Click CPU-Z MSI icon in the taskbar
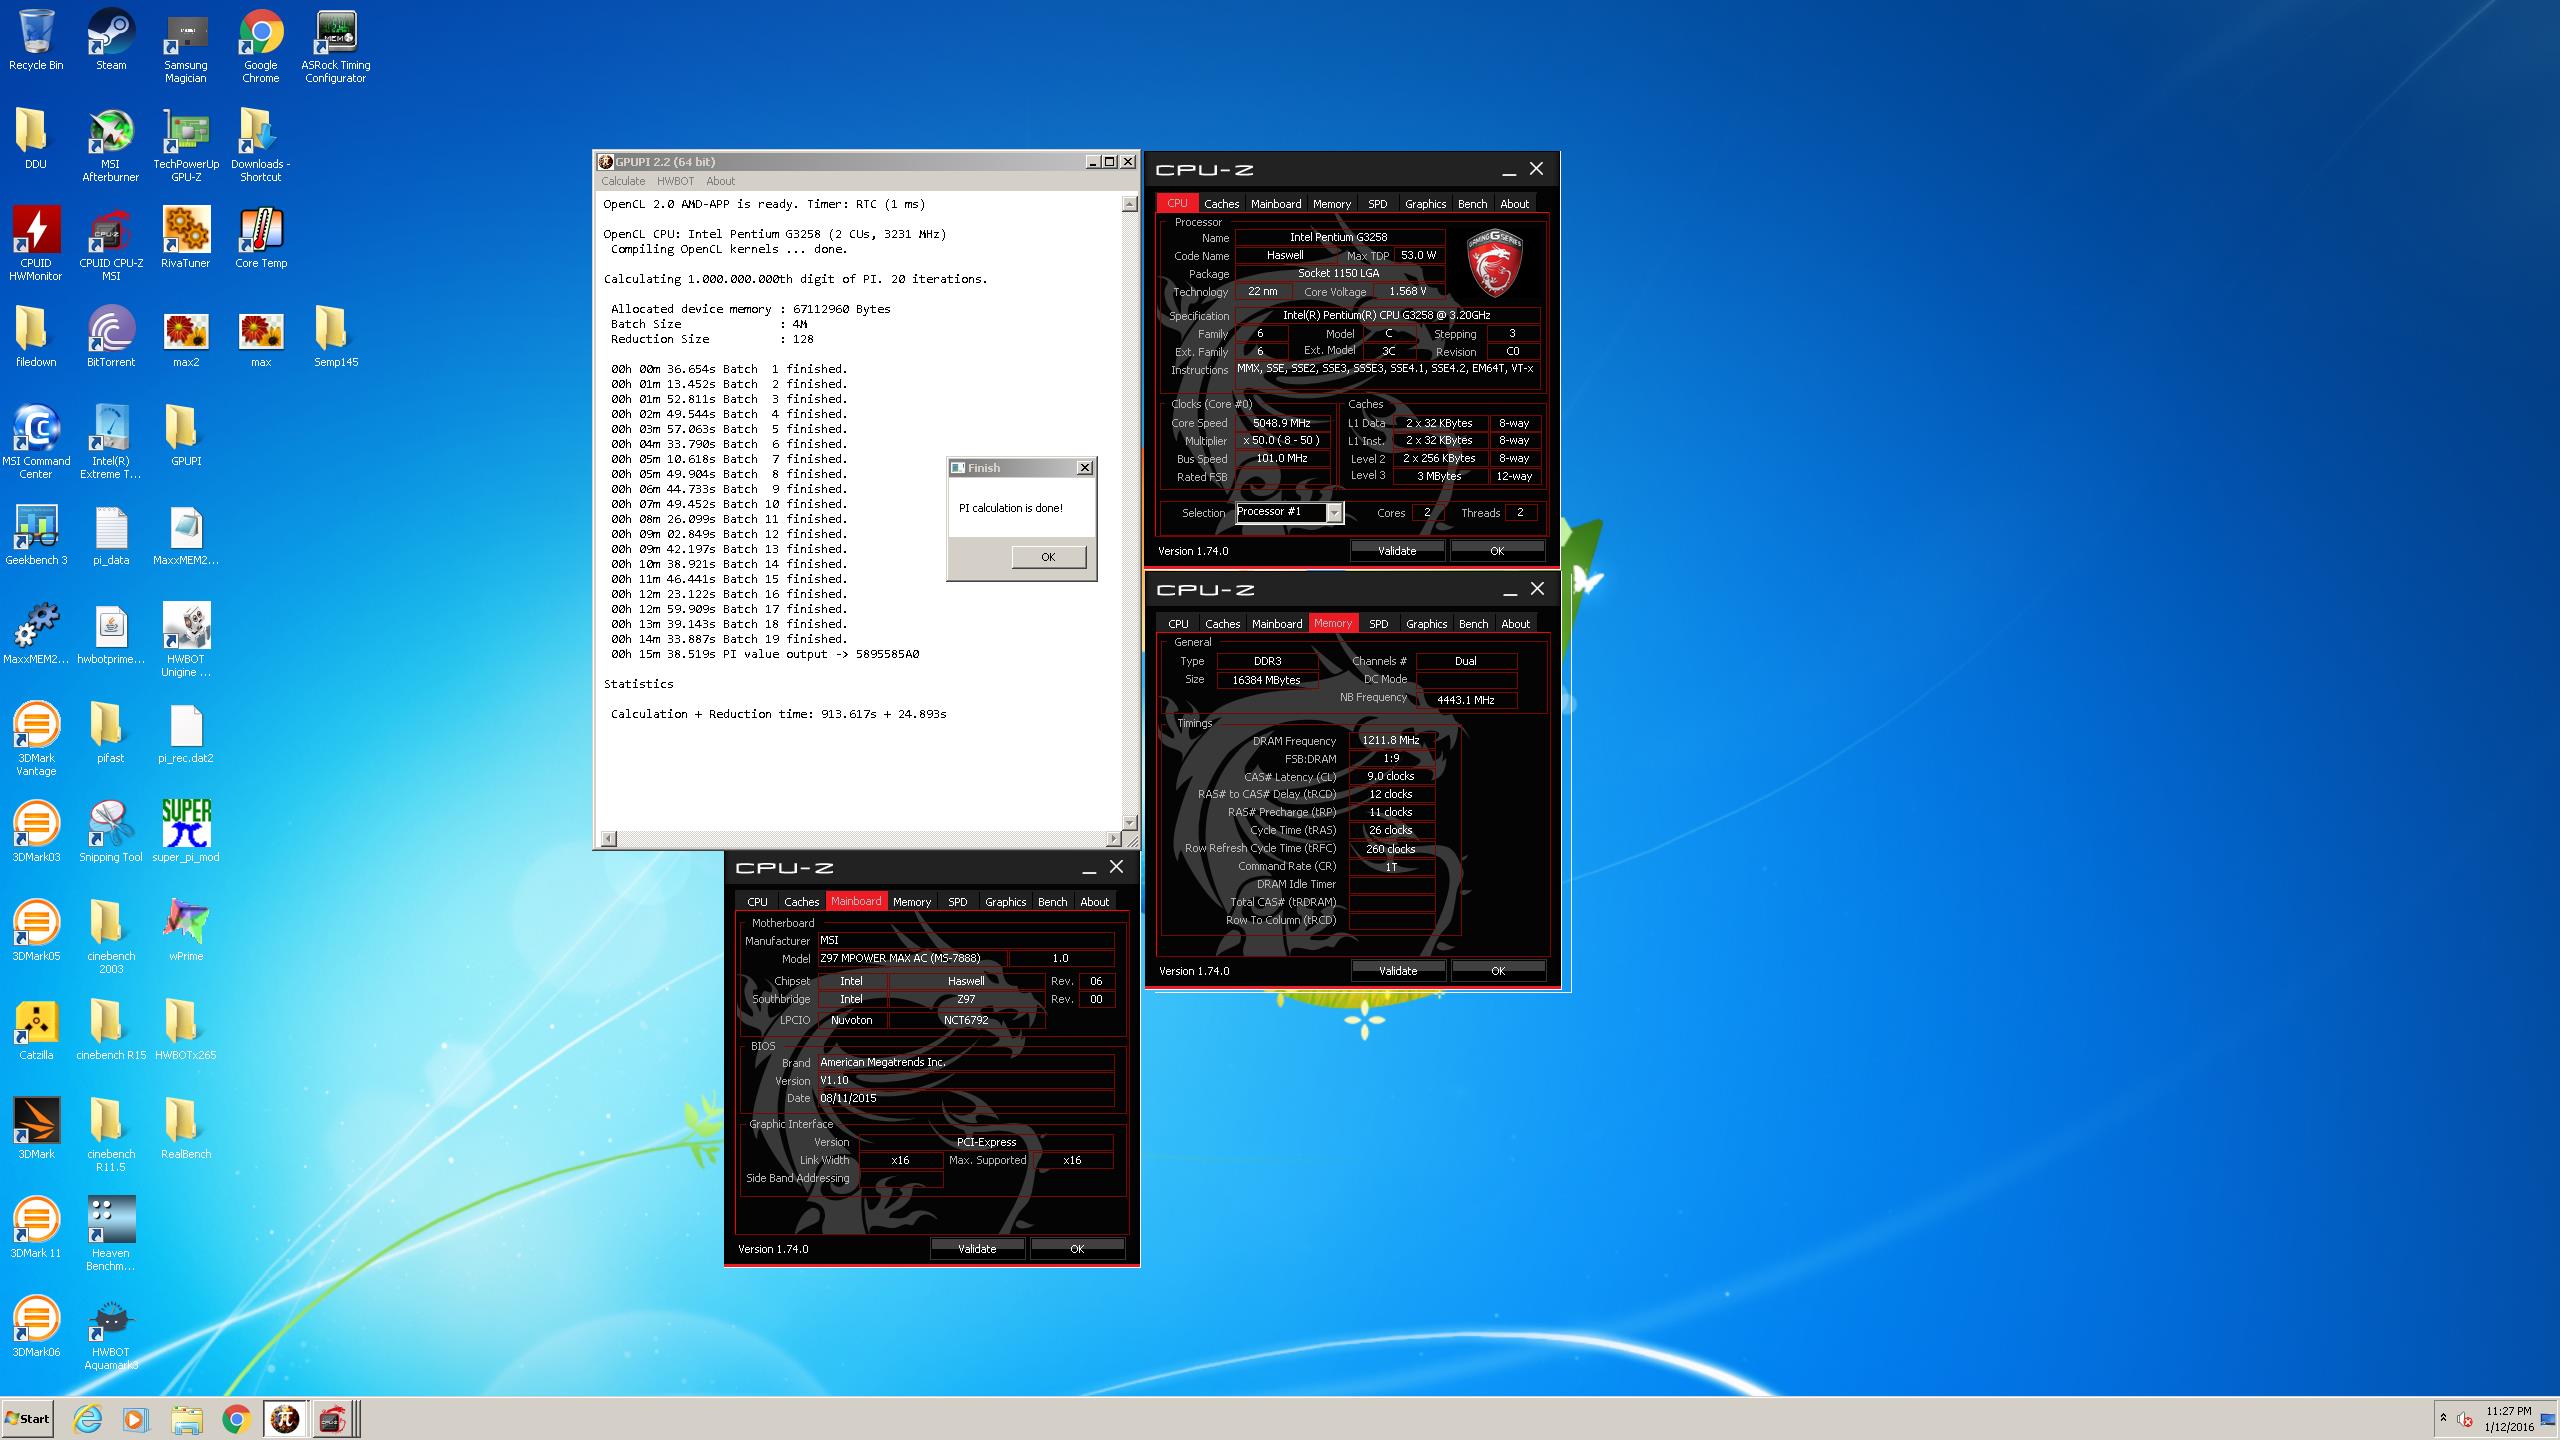2560x1440 pixels. pyautogui.click(x=333, y=1419)
